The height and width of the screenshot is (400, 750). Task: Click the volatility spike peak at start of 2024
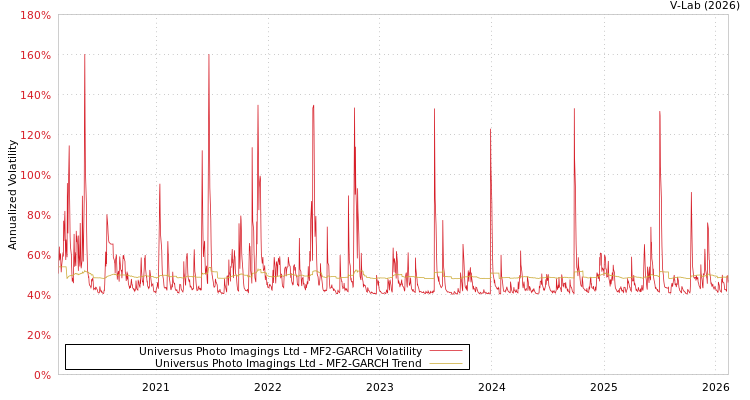(x=490, y=130)
